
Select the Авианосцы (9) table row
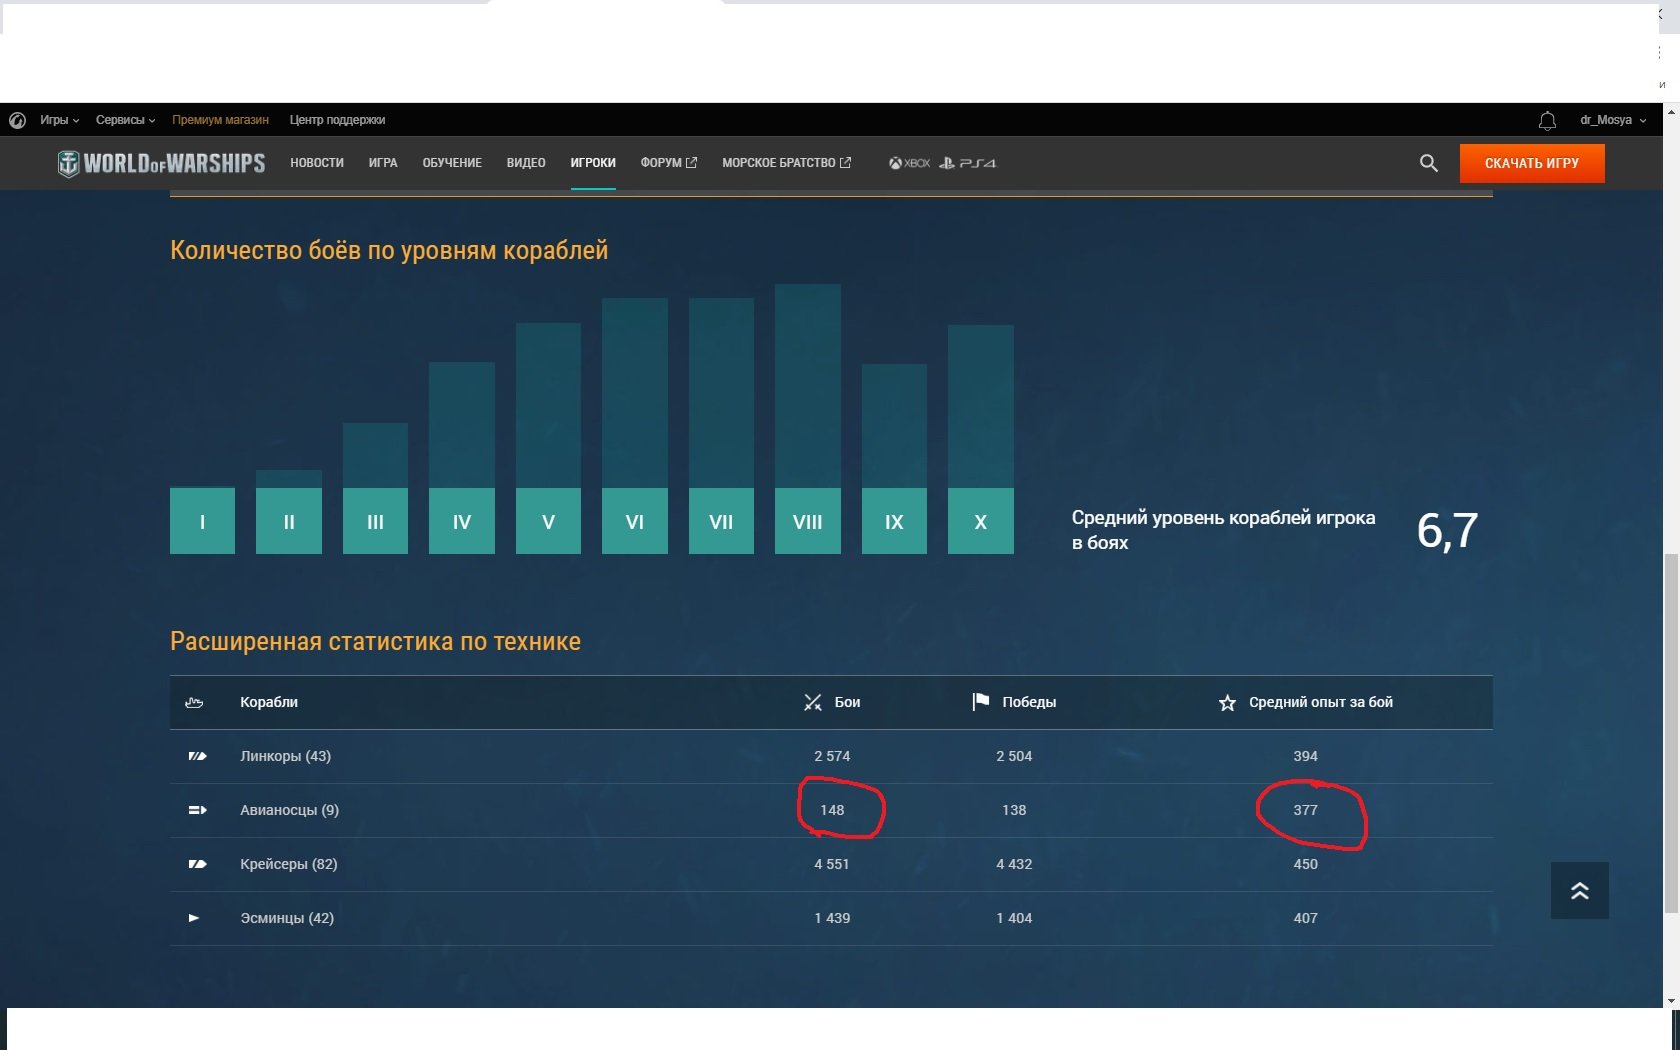click(x=831, y=810)
